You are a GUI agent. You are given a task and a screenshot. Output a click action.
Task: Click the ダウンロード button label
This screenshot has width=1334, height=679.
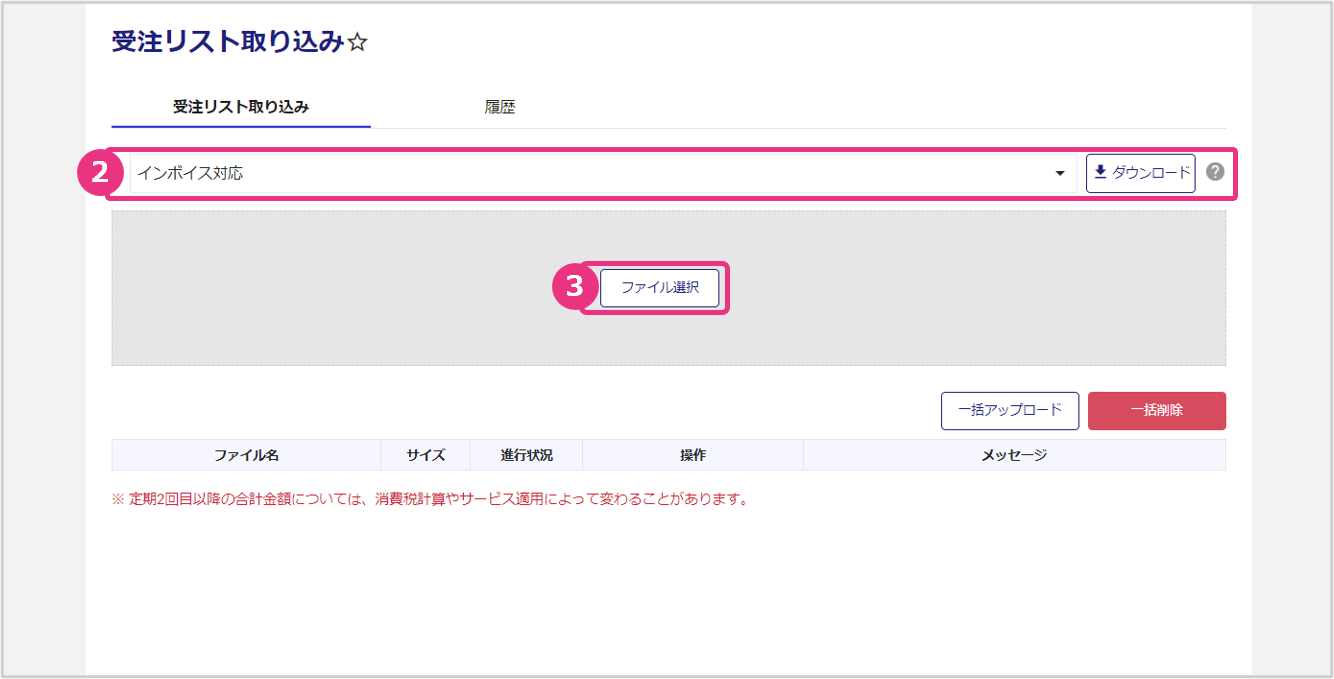[1151, 172]
